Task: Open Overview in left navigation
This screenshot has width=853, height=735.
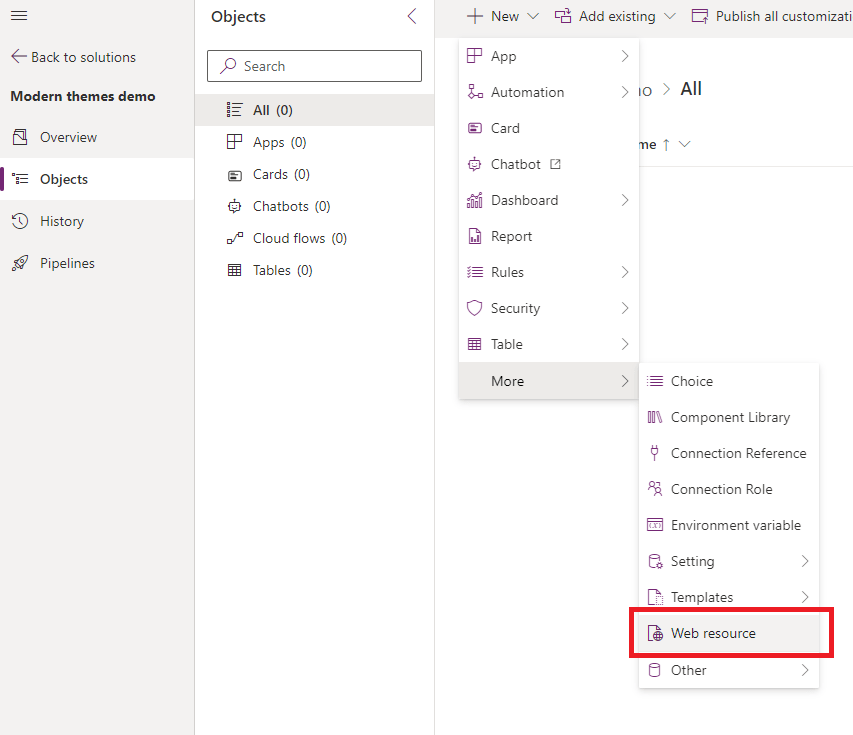Action: pos(68,137)
